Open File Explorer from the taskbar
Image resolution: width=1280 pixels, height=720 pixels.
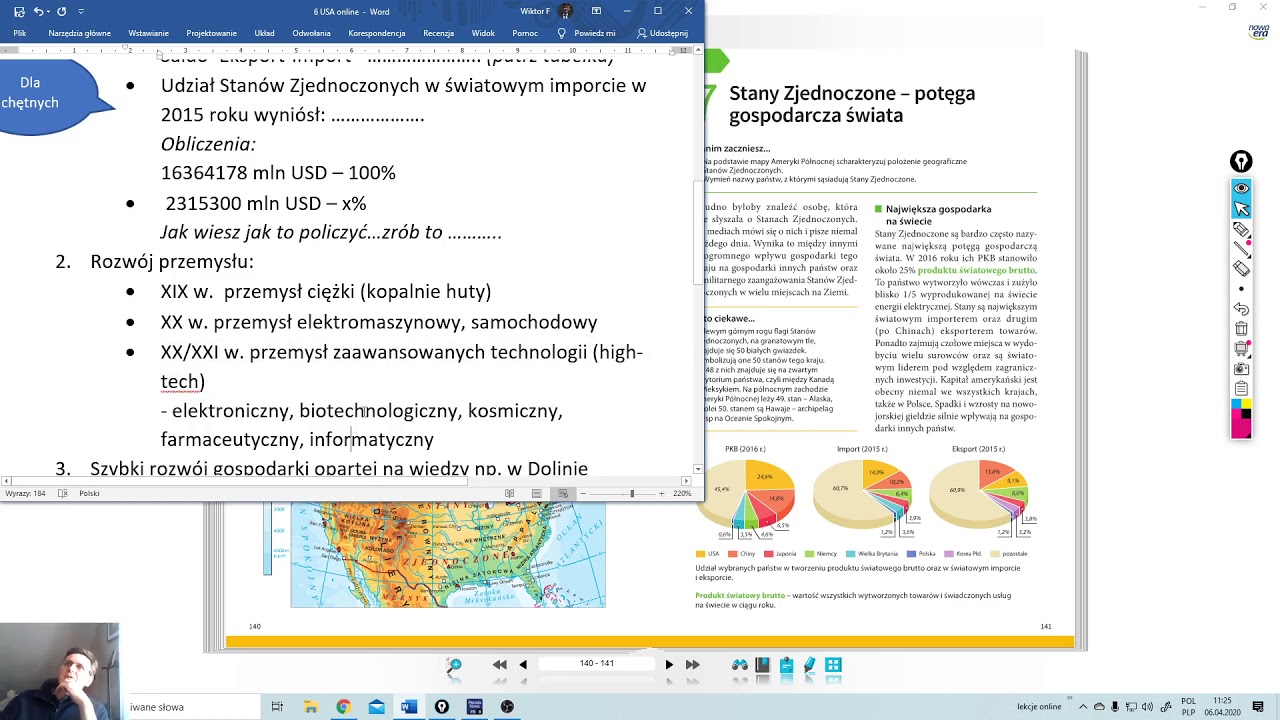point(311,707)
